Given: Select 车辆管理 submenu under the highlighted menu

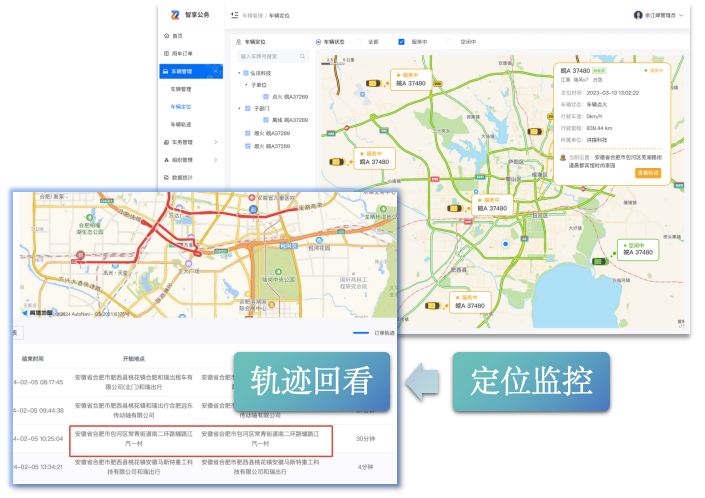Looking at the screenshot, I should (181, 89).
